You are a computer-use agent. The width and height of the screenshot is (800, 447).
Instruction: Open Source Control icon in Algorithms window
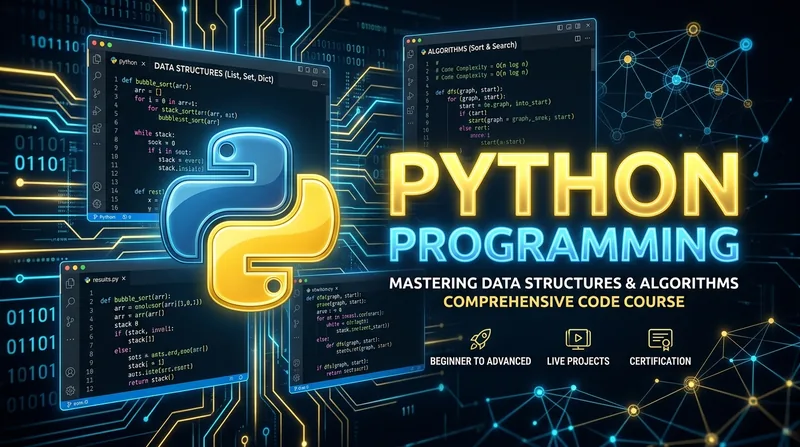click(x=411, y=82)
